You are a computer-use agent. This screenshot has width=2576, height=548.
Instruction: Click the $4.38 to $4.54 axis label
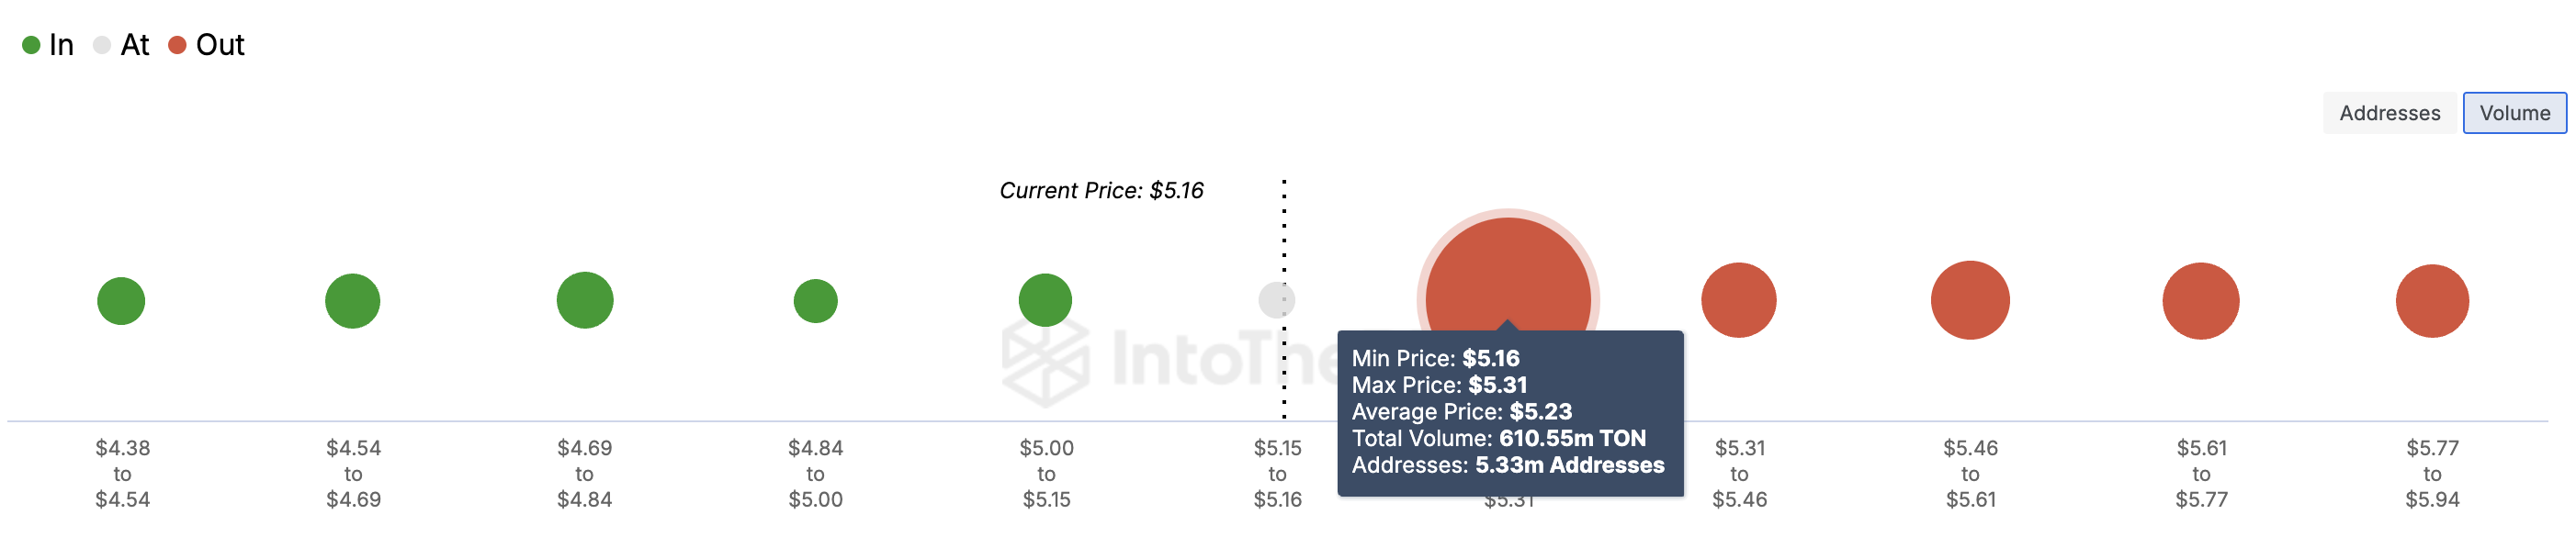tap(122, 474)
